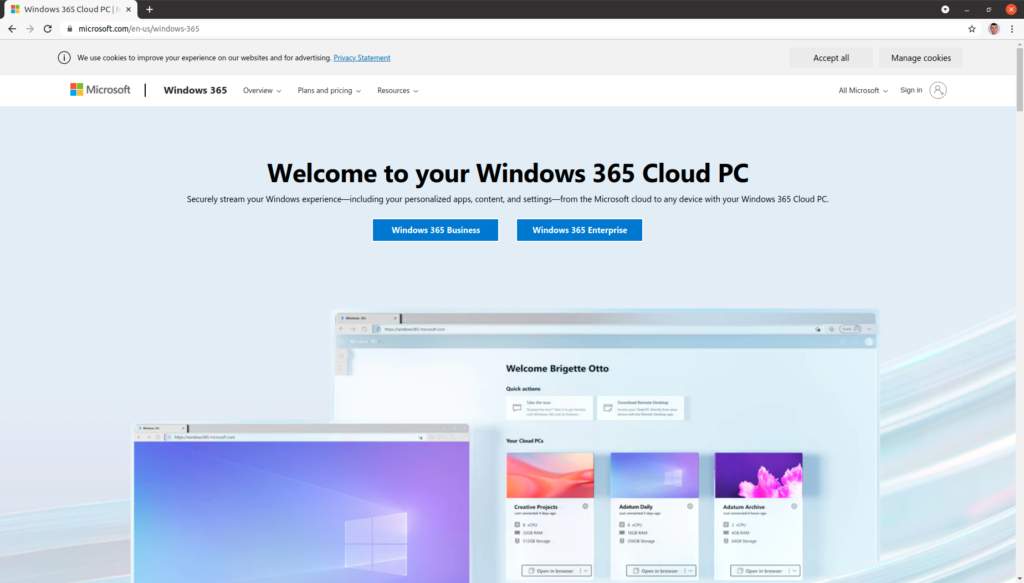
Task: Bookmark this page with the star icon
Action: (x=972, y=29)
